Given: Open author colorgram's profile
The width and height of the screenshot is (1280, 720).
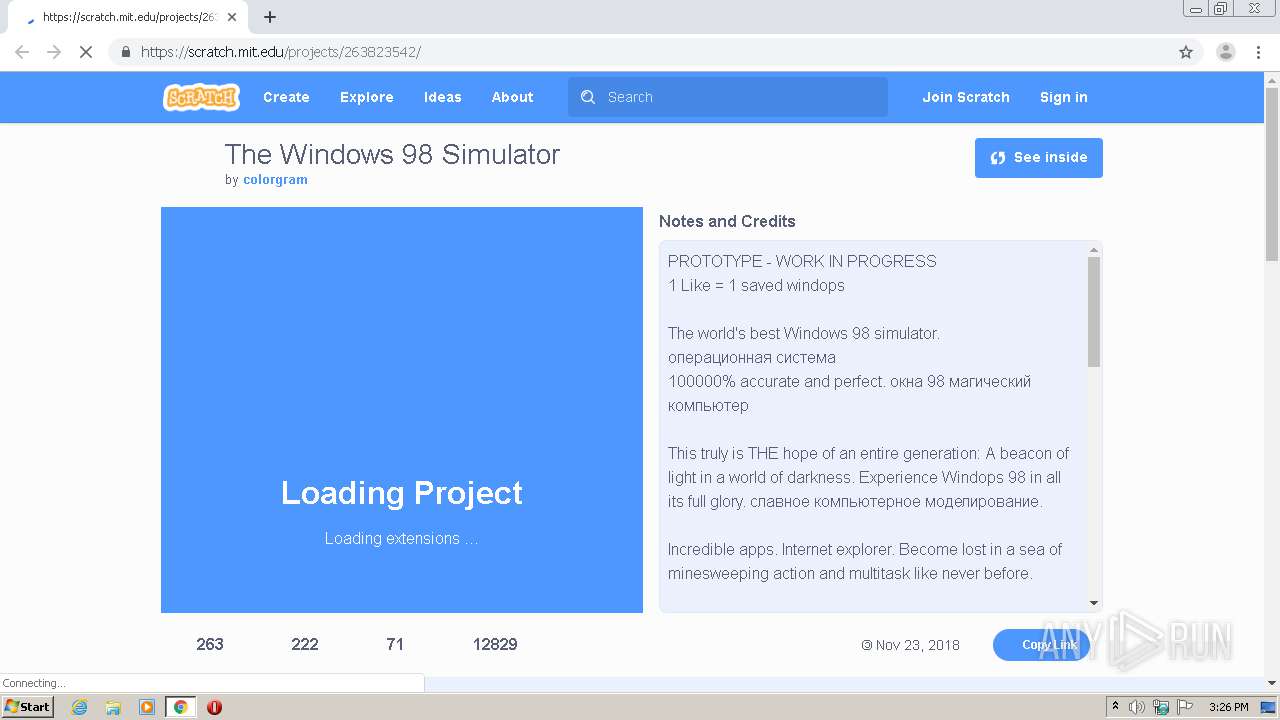Looking at the screenshot, I should 275,180.
